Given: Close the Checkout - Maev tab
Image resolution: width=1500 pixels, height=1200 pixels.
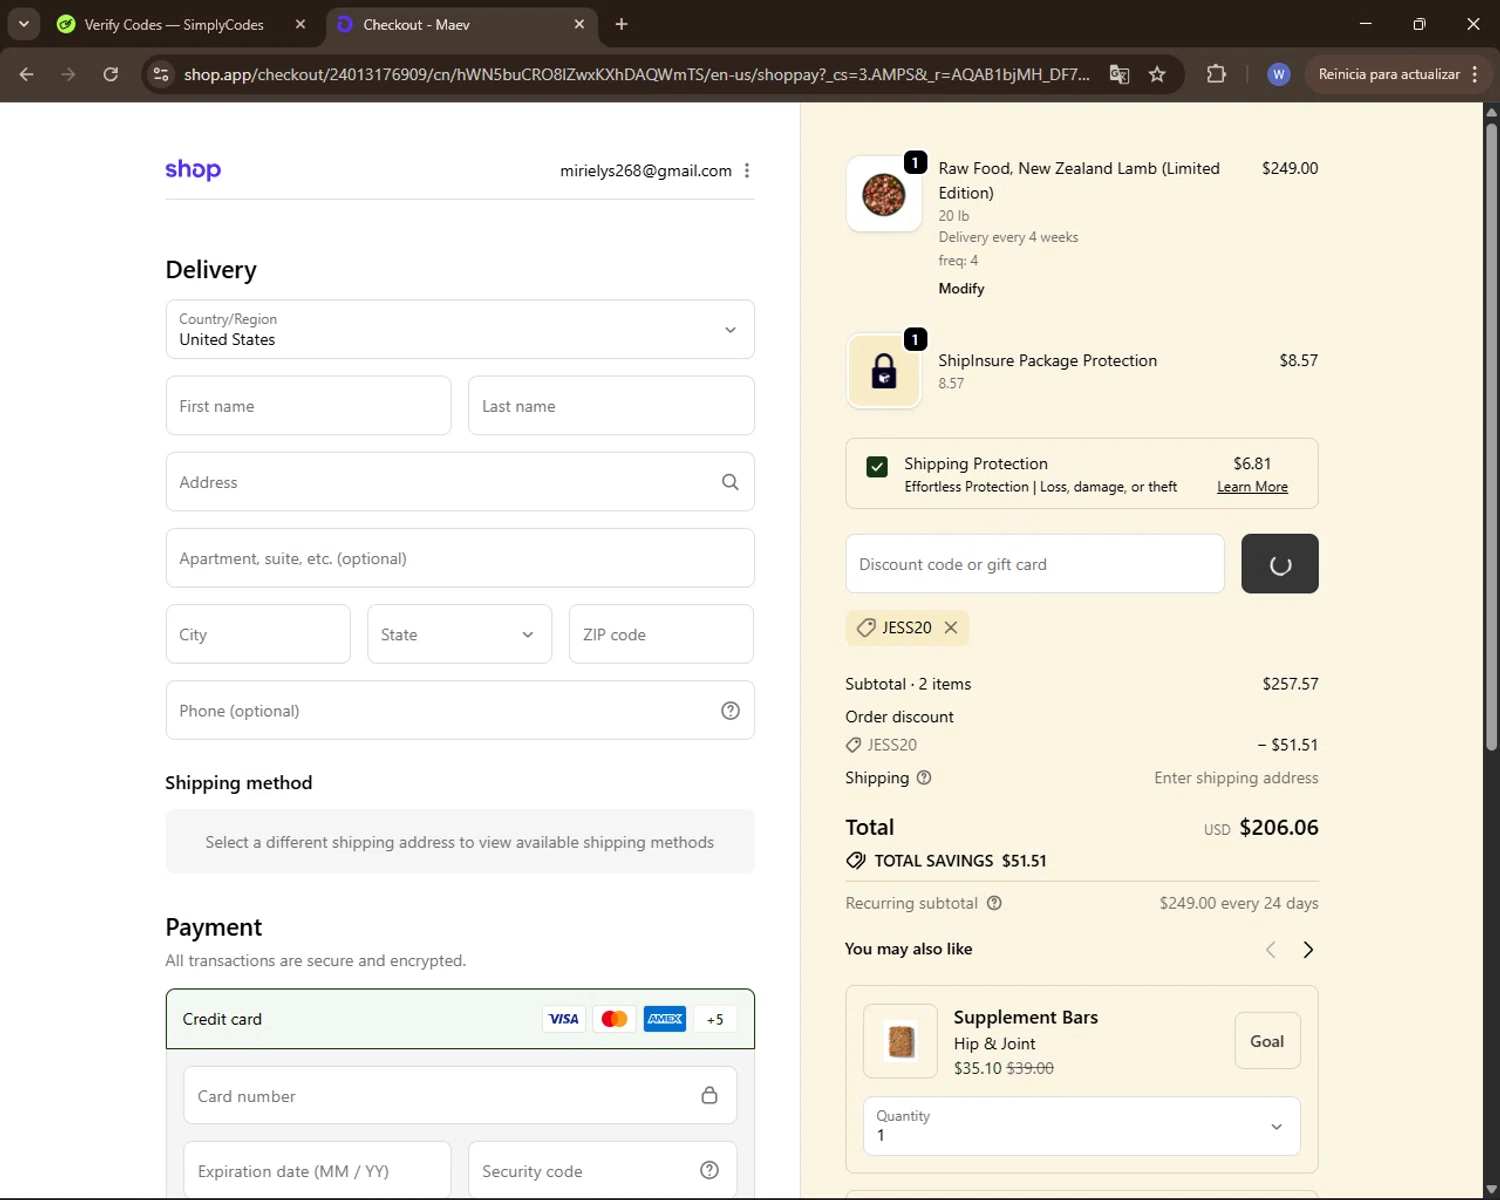Looking at the screenshot, I should click(579, 24).
